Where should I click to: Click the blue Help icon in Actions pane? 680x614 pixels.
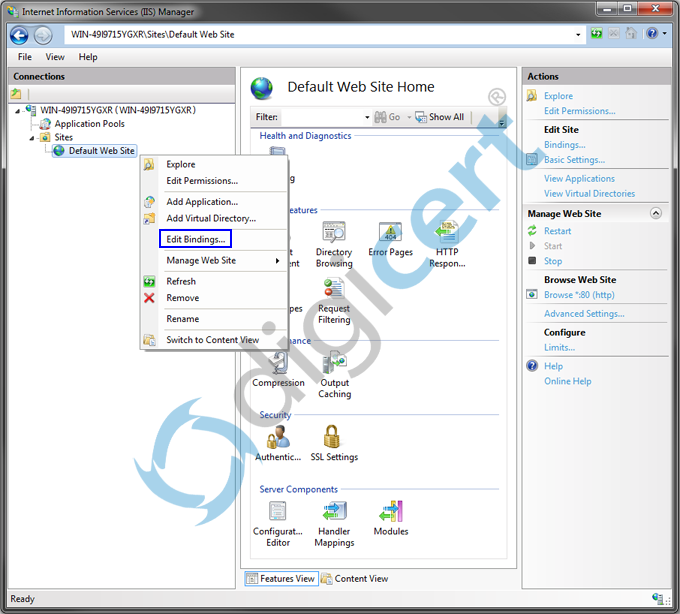532,366
